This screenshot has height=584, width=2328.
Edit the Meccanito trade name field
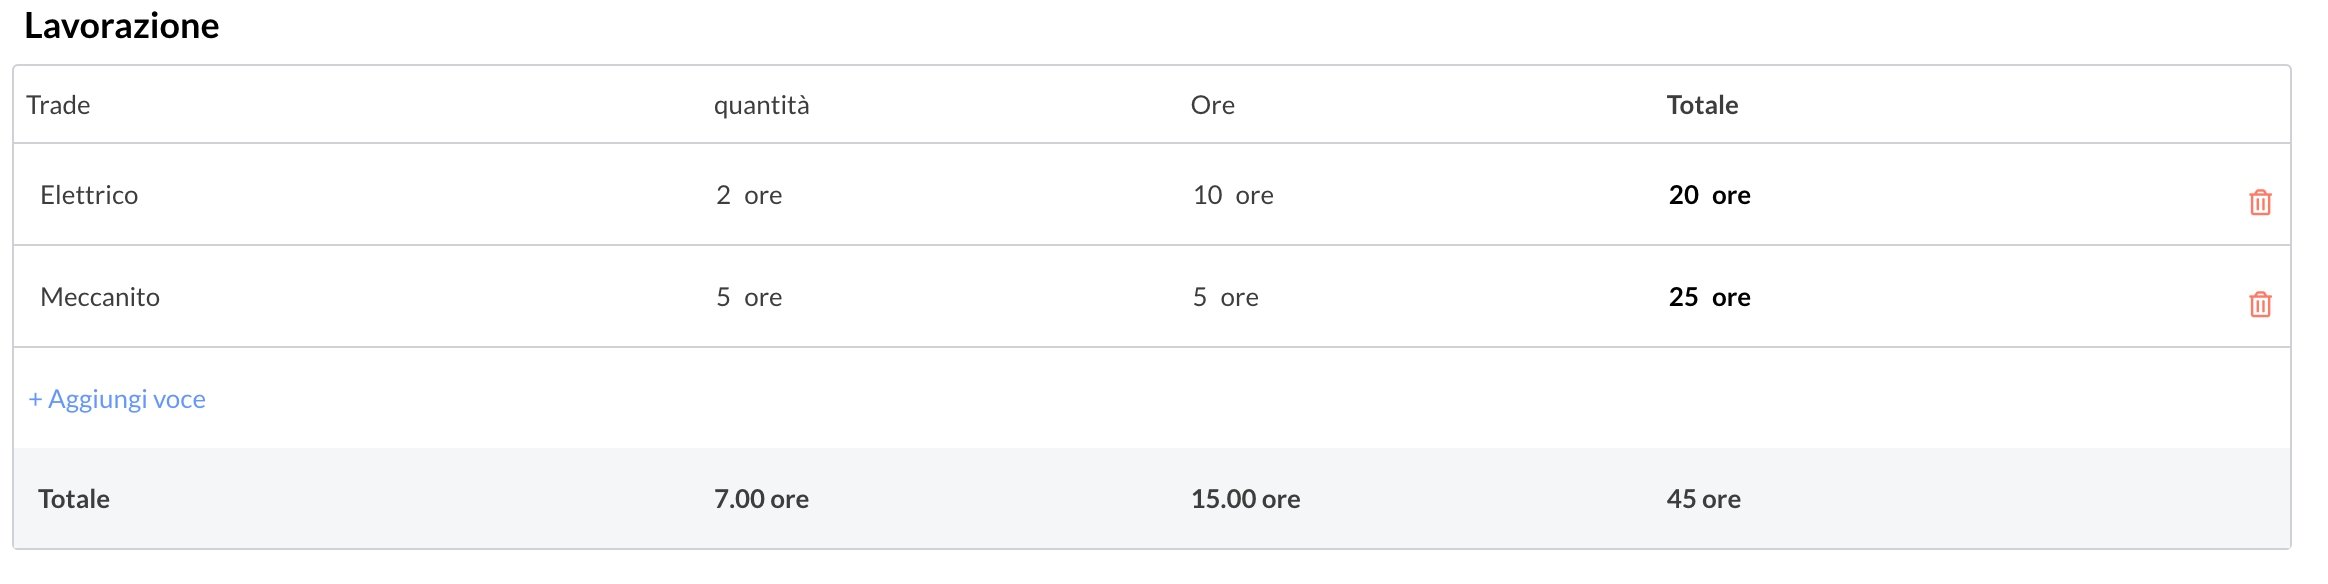100,297
